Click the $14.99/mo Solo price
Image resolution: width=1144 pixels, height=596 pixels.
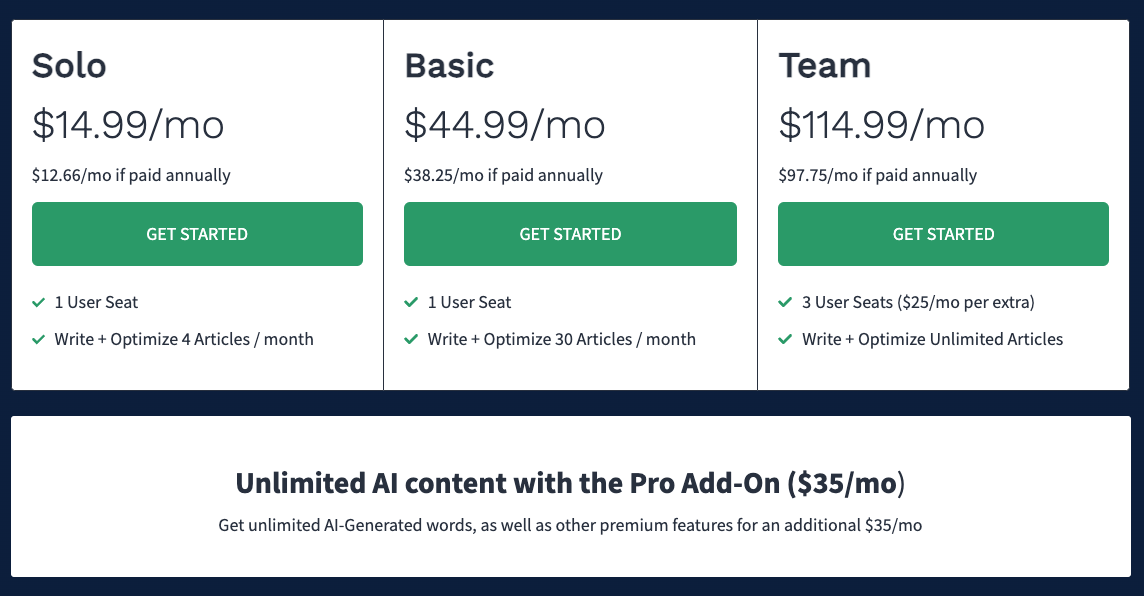(x=128, y=125)
